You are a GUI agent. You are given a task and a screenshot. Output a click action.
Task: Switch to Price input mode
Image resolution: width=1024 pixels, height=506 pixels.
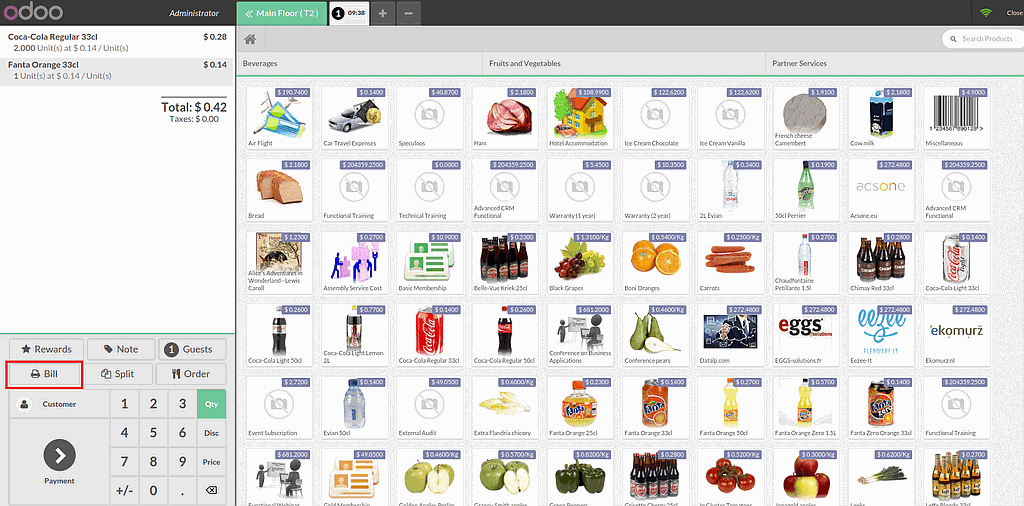(x=211, y=462)
